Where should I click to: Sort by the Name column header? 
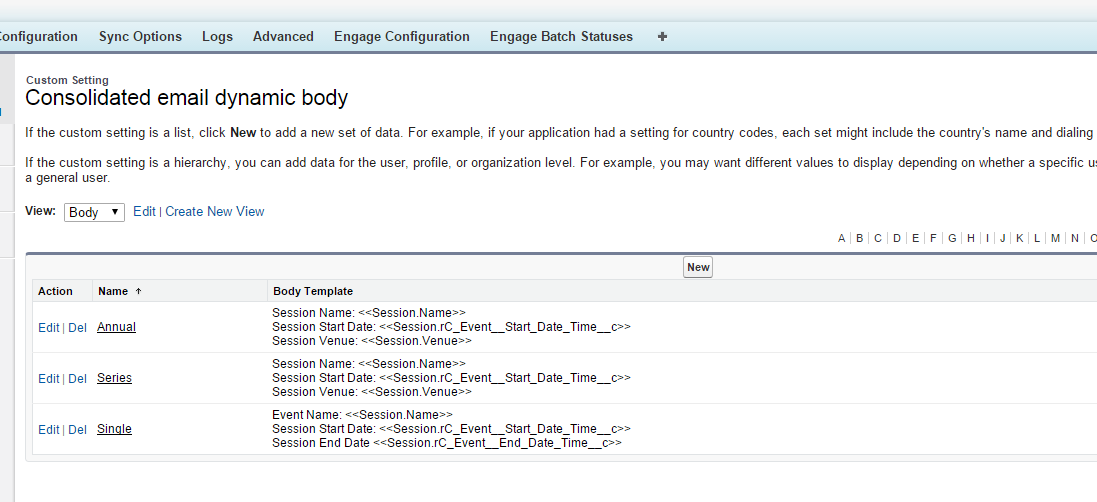tap(113, 291)
